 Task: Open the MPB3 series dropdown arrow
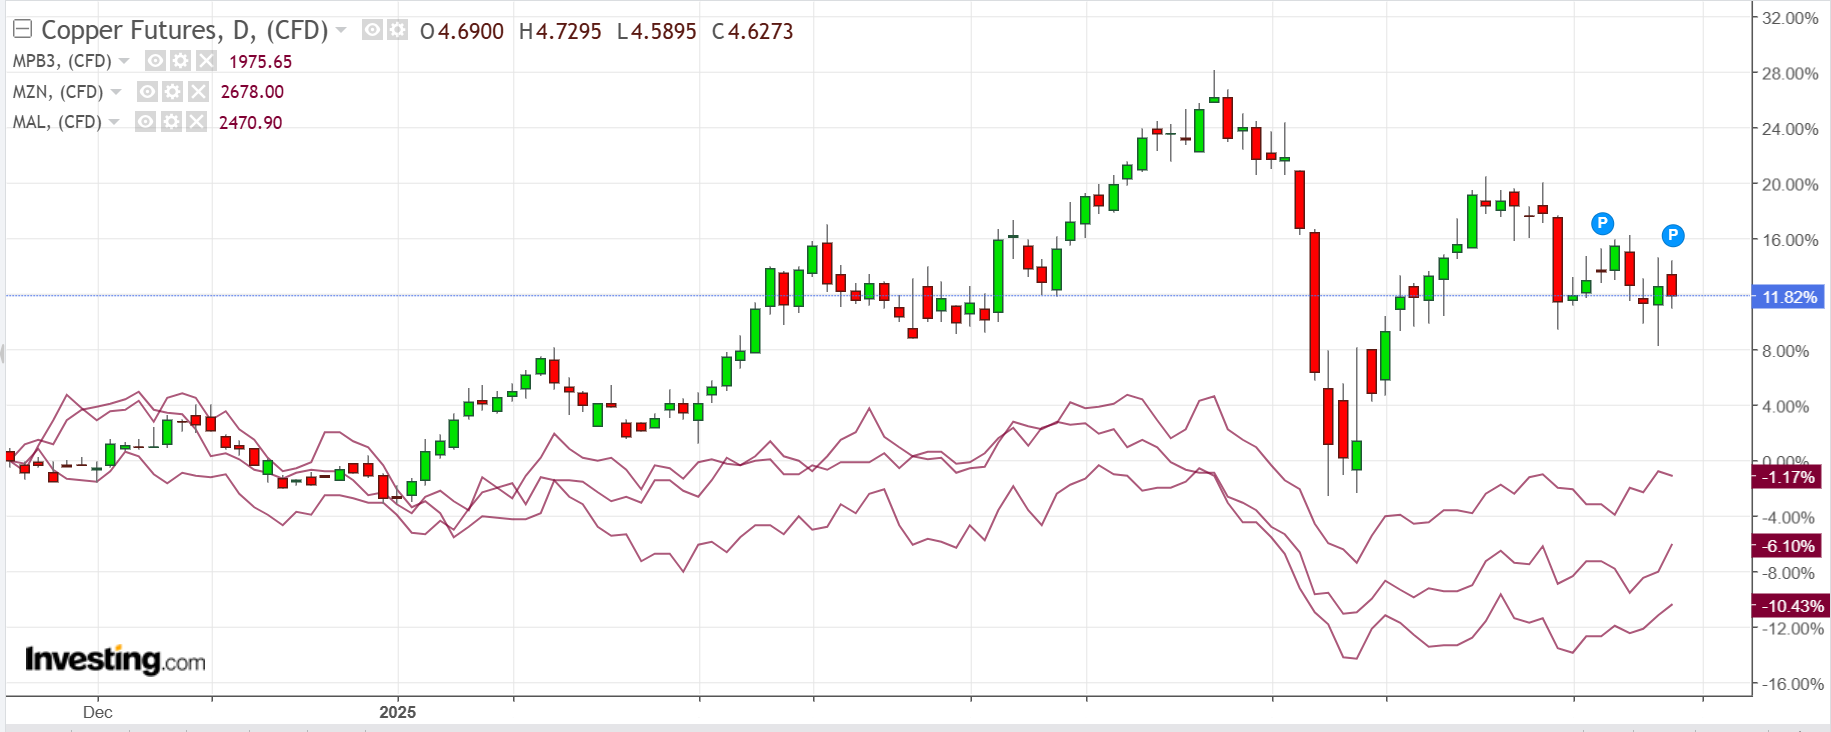pos(124,61)
